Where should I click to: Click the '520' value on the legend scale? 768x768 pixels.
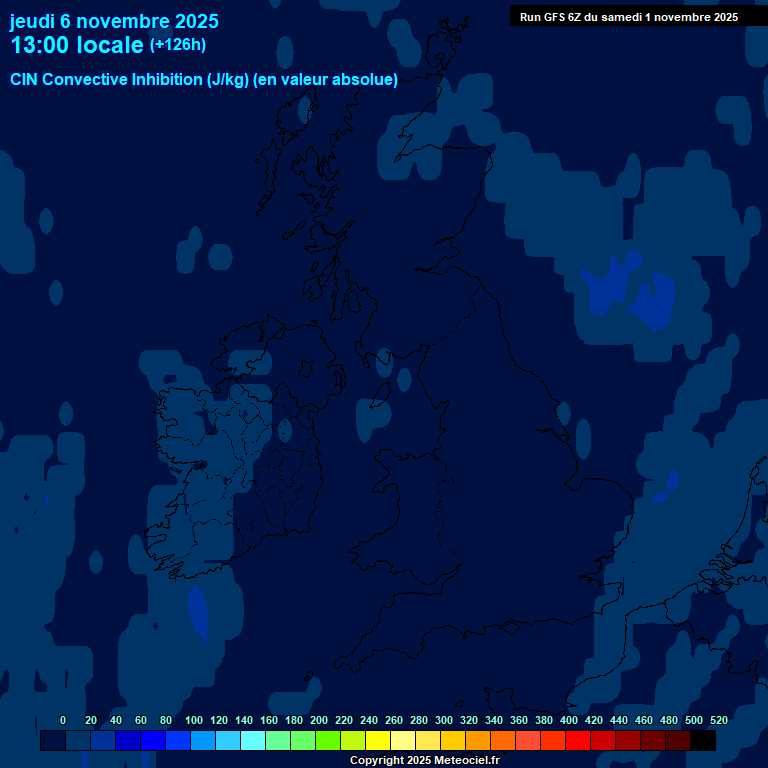tap(718, 720)
